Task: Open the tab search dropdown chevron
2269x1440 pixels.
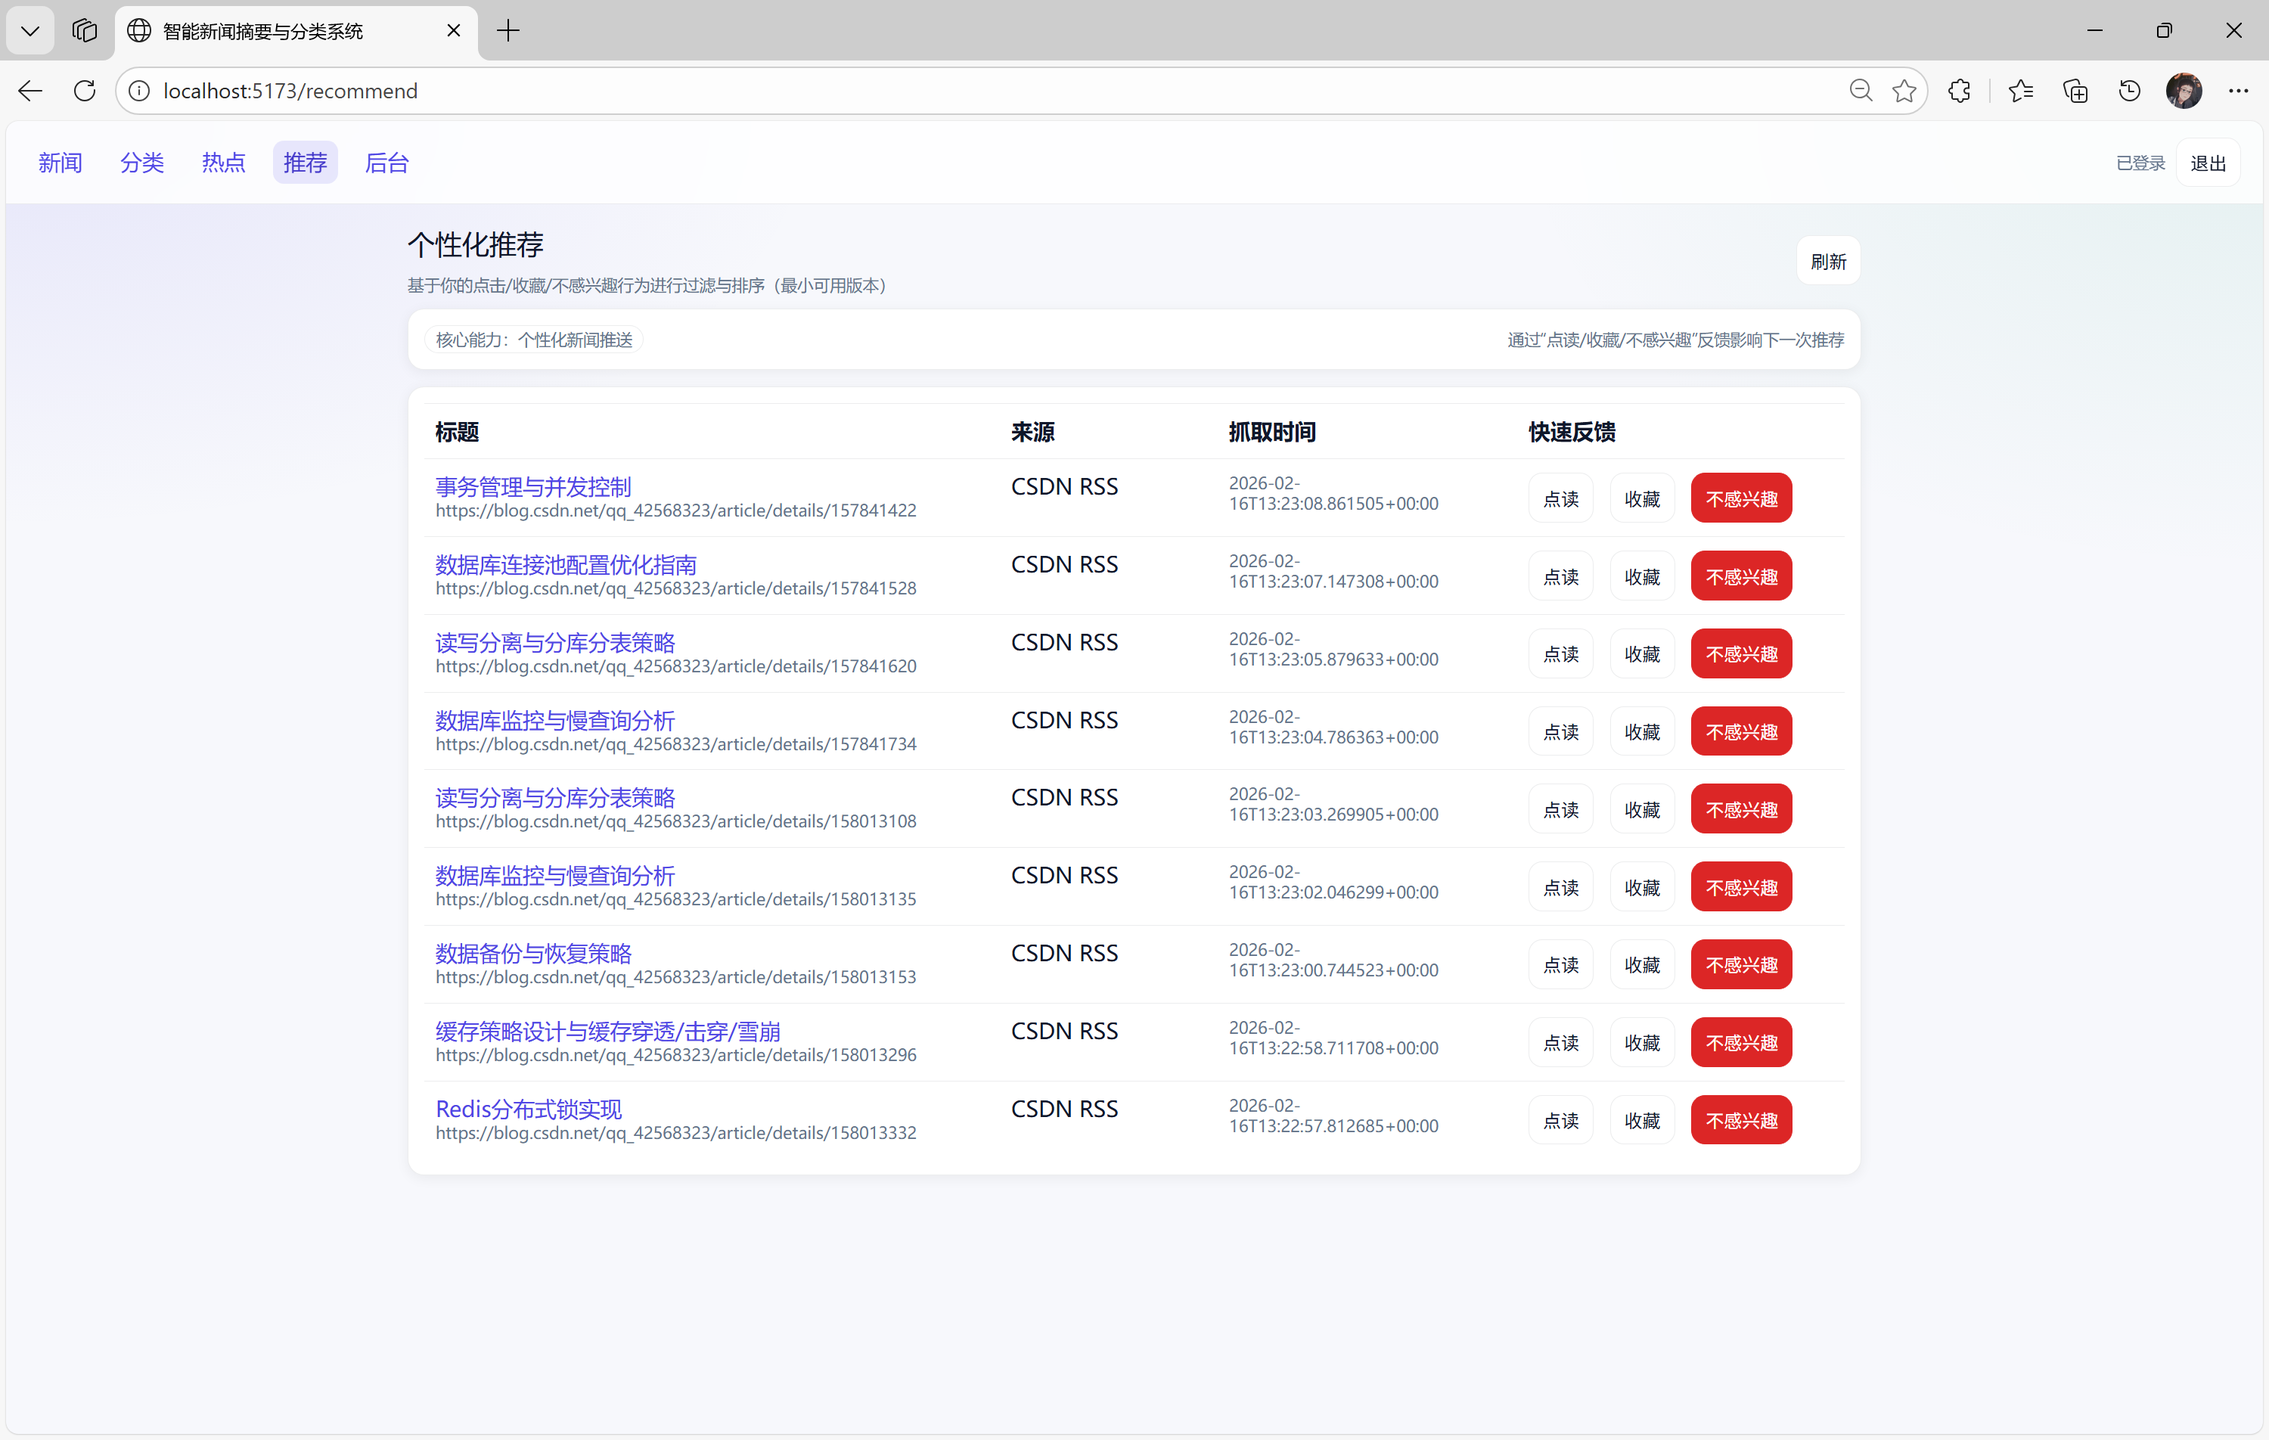Action: click(29, 30)
